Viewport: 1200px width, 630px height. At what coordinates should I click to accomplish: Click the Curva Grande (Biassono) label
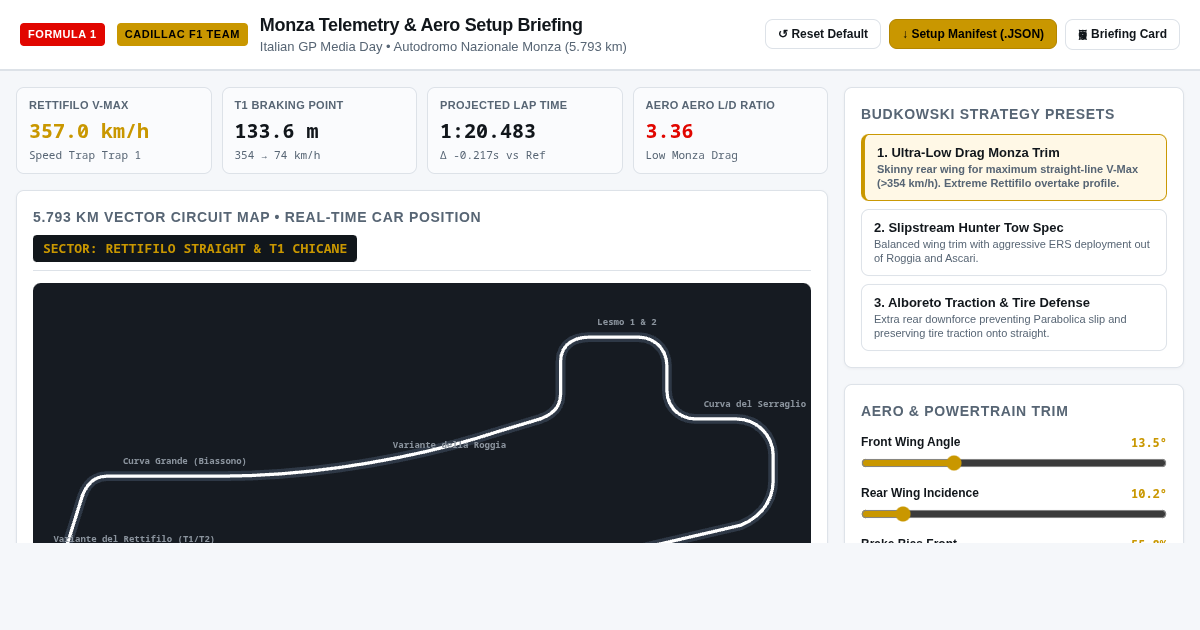click(x=185, y=461)
